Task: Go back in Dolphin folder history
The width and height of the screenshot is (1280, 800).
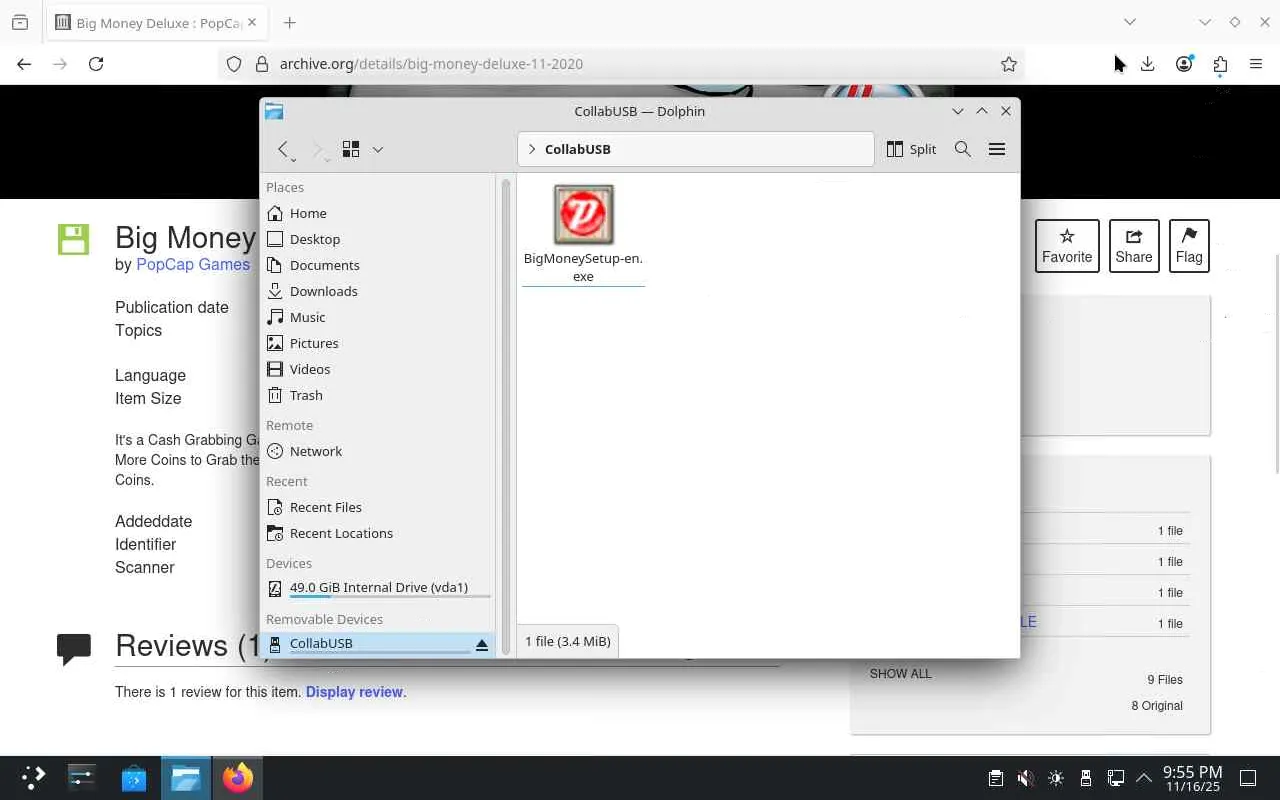Action: tap(285, 149)
